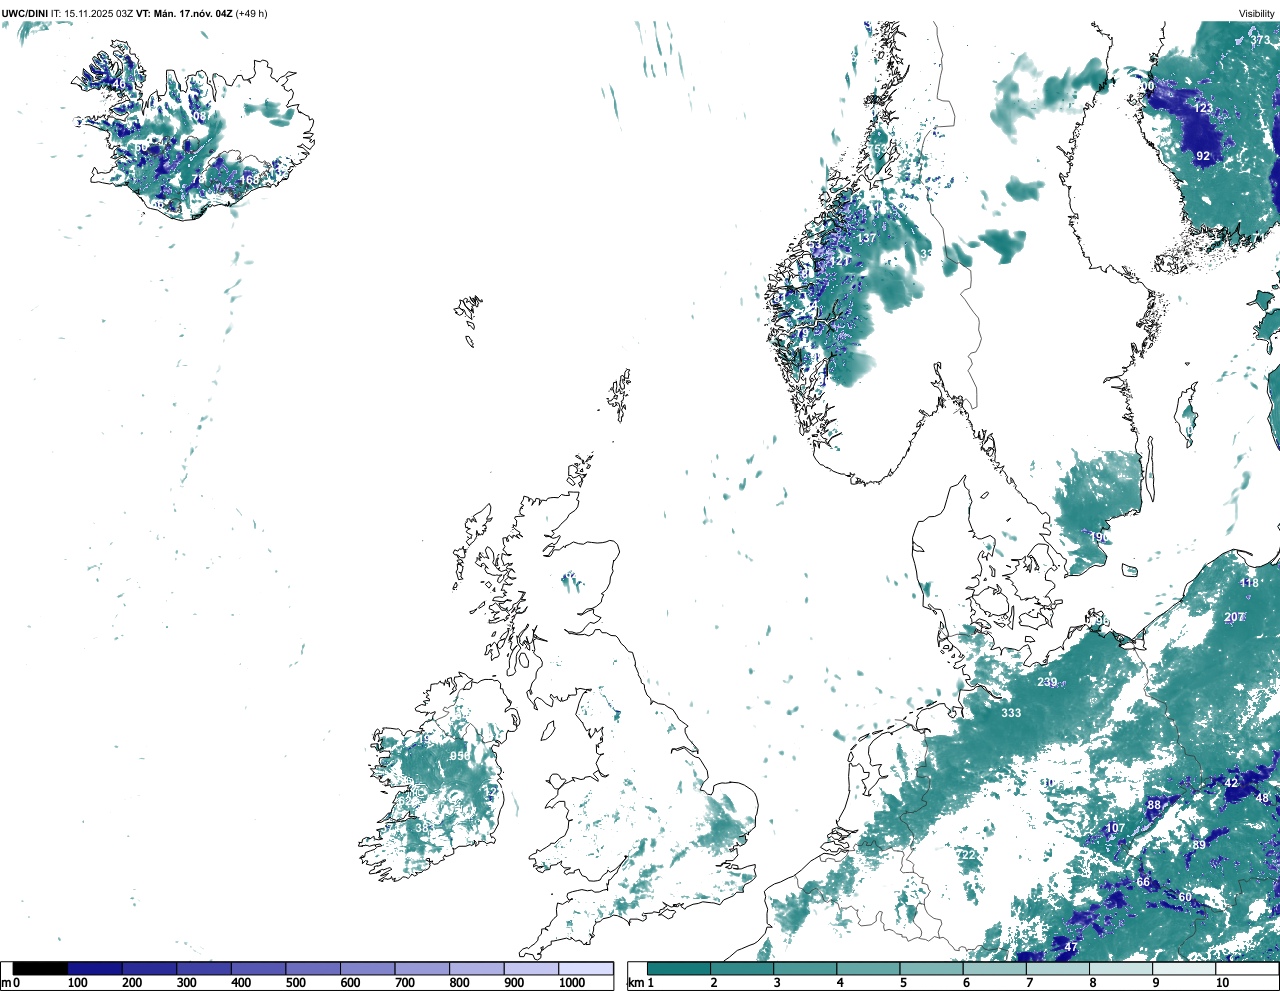The image size is (1280, 991).
Task: Click the '47' visibility value near bottom edge
Action: pos(1071,947)
